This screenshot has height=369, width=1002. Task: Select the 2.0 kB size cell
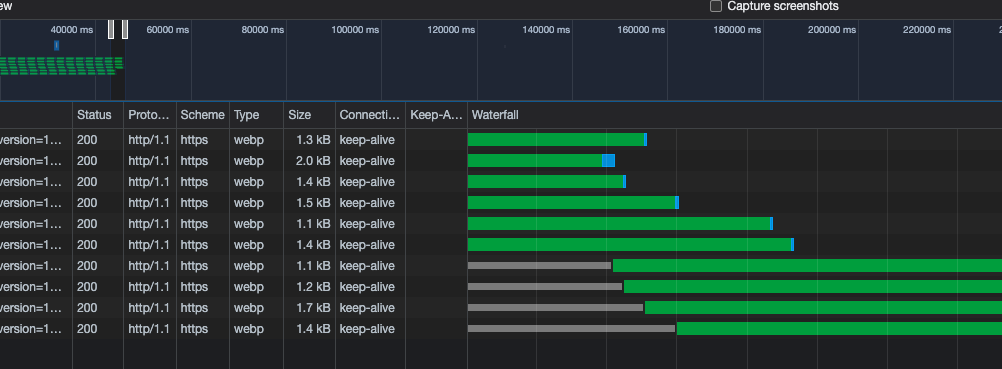point(309,161)
